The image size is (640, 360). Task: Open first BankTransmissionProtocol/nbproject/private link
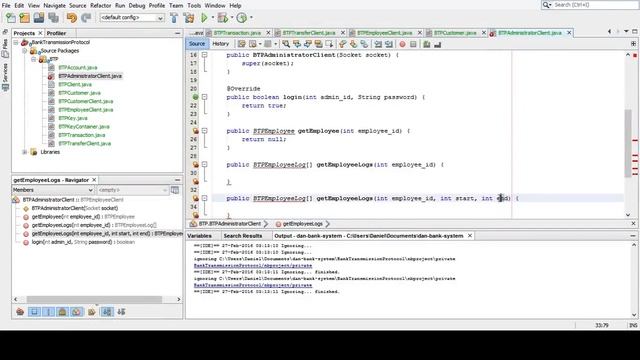click(253, 266)
